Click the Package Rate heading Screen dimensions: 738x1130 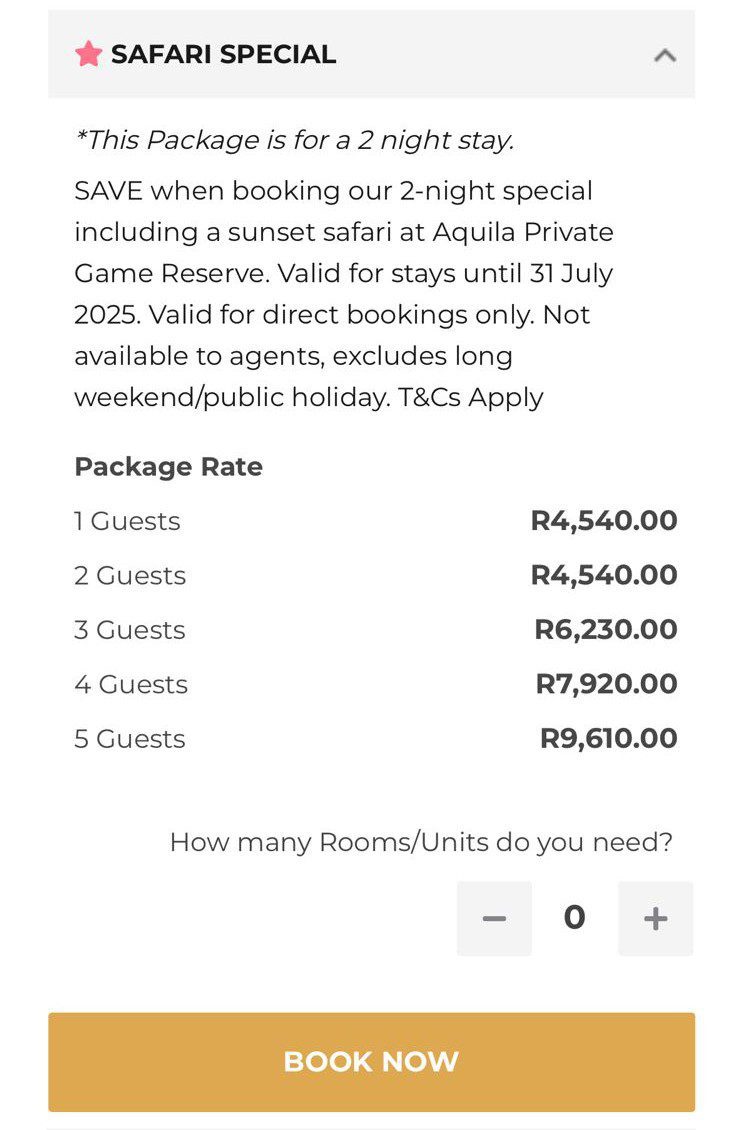[169, 467]
